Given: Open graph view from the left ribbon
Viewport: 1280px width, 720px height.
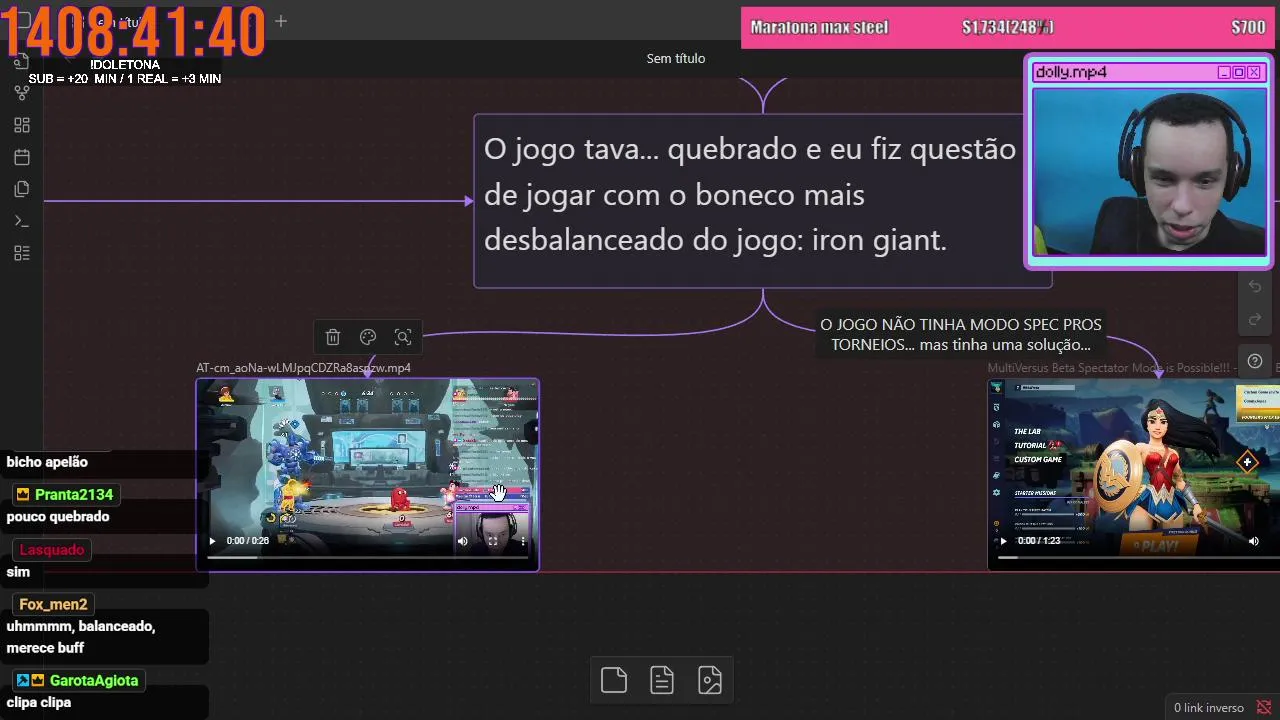Looking at the screenshot, I should (x=22, y=93).
